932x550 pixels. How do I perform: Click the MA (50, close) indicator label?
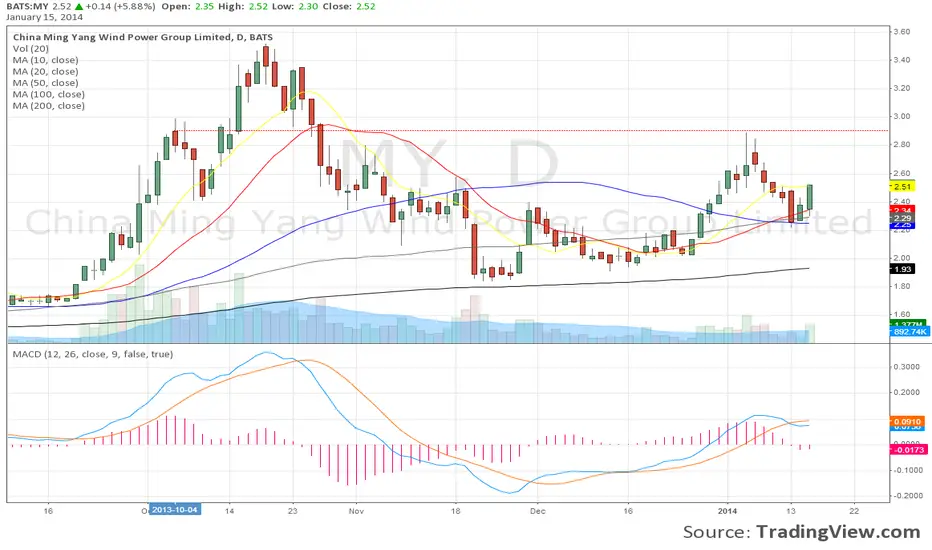pos(45,83)
